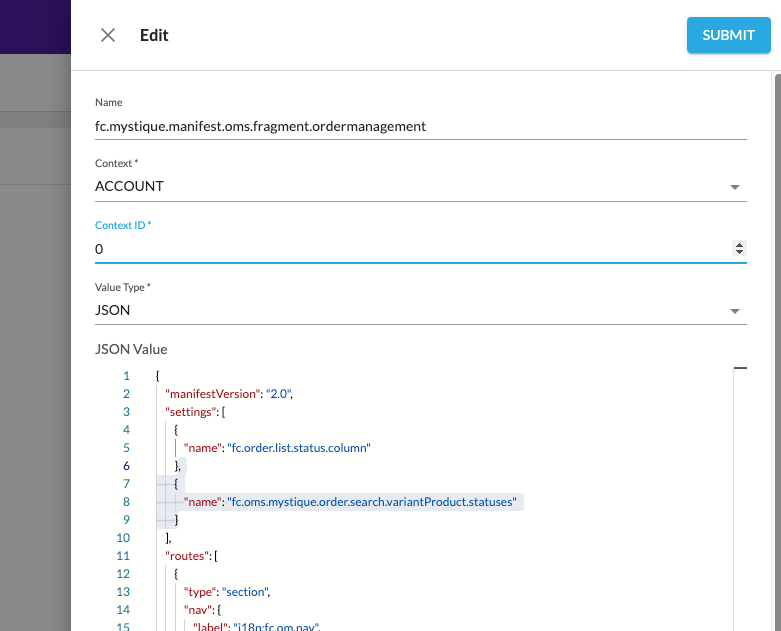This screenshot has width=781, height=631.
Task: Increase Context ID with the up stepper arrow
Action: 739,245
